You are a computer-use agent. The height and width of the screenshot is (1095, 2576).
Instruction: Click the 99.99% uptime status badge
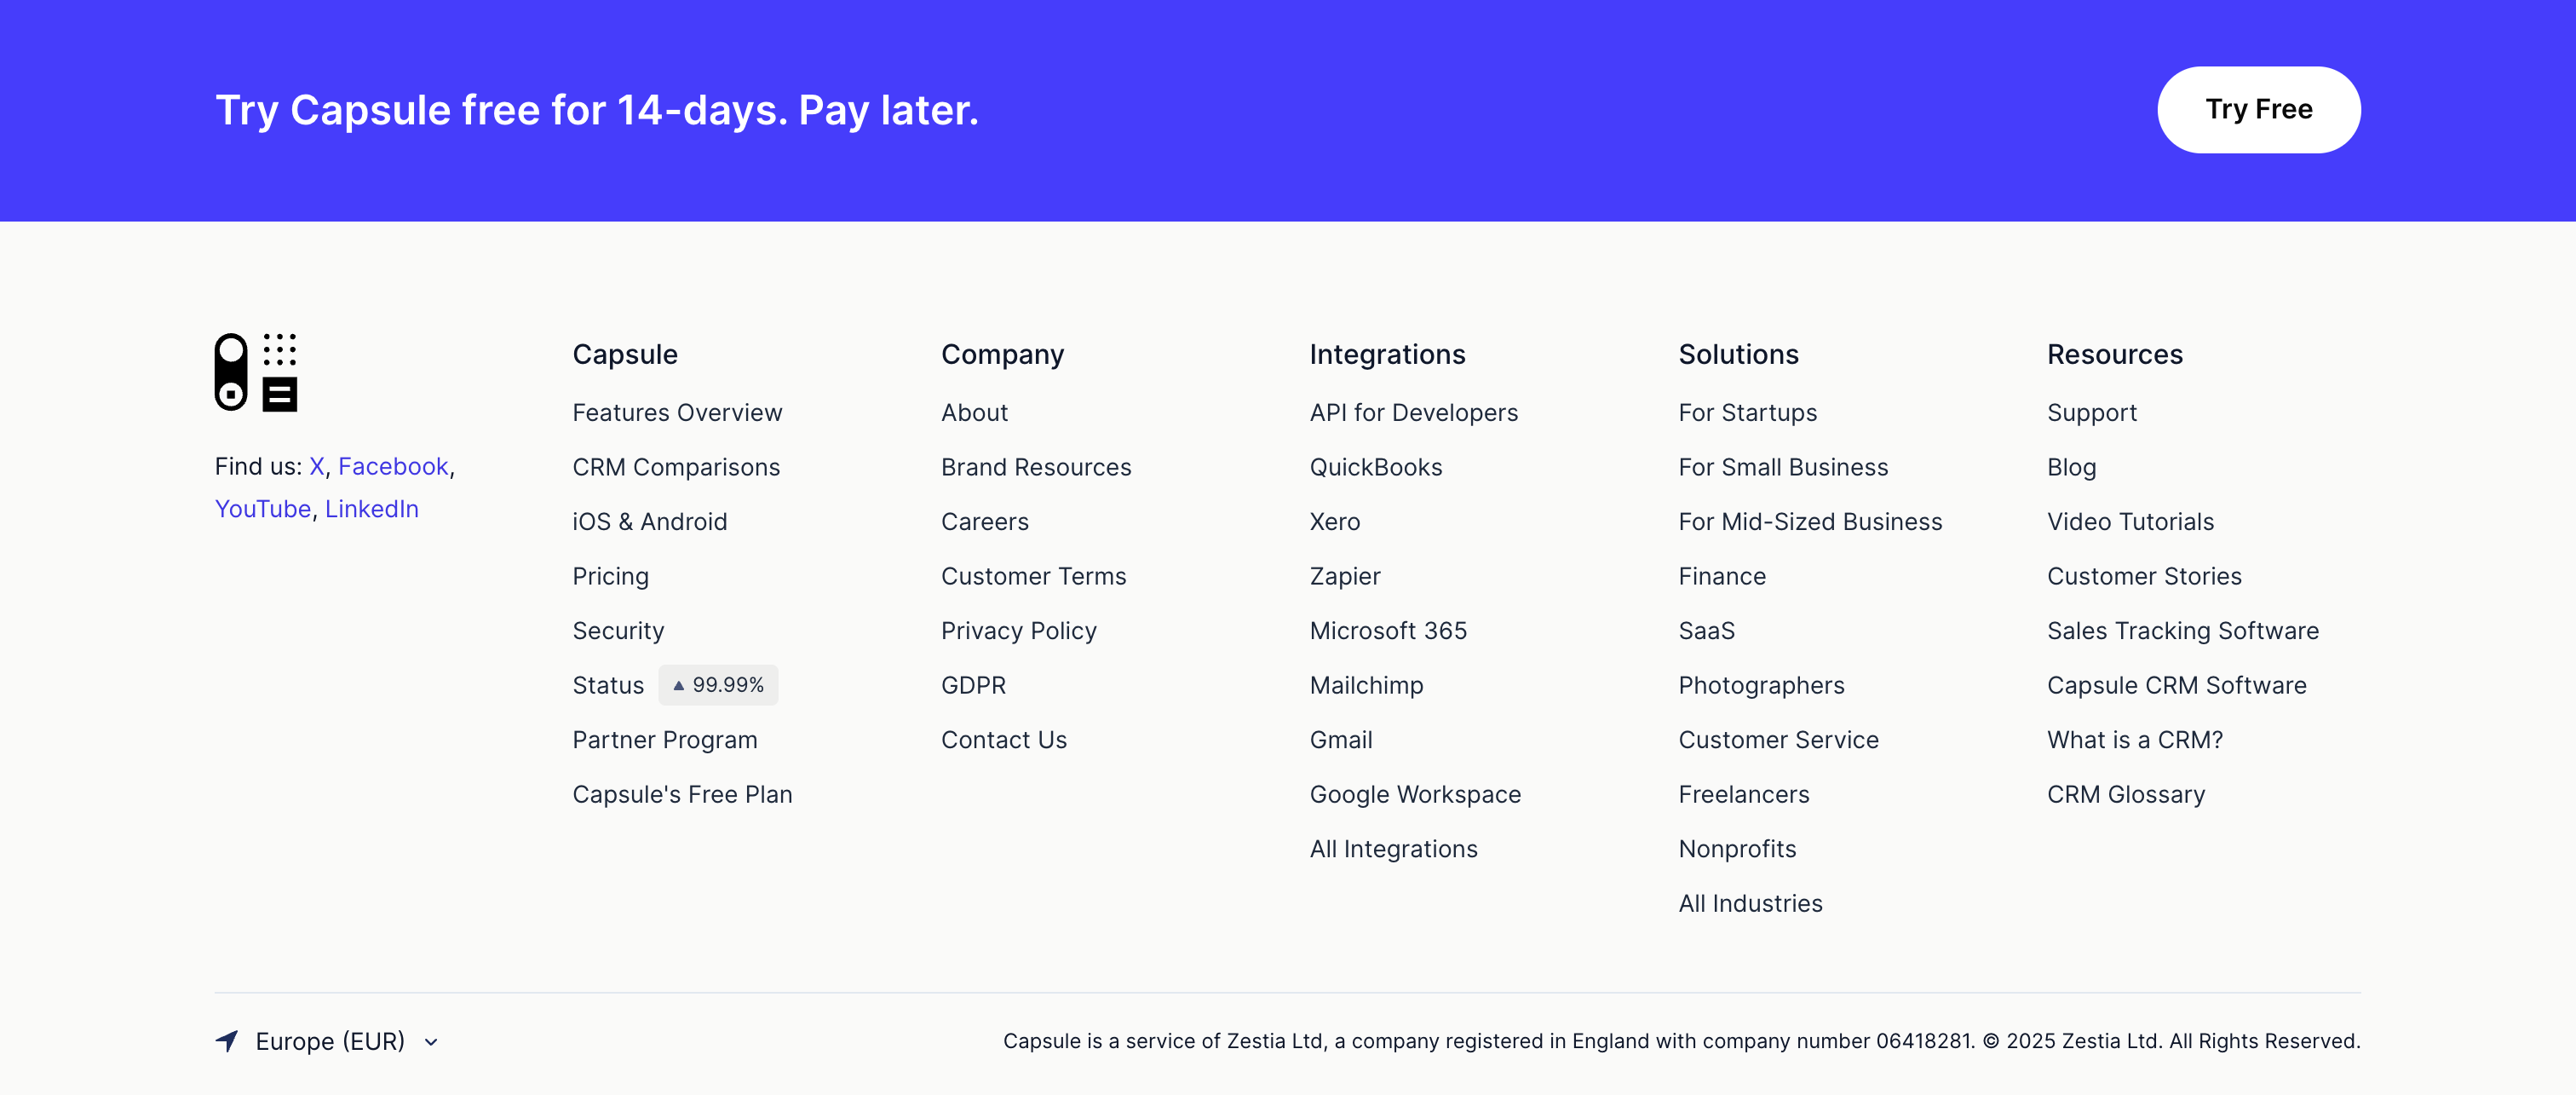[718, 685]
